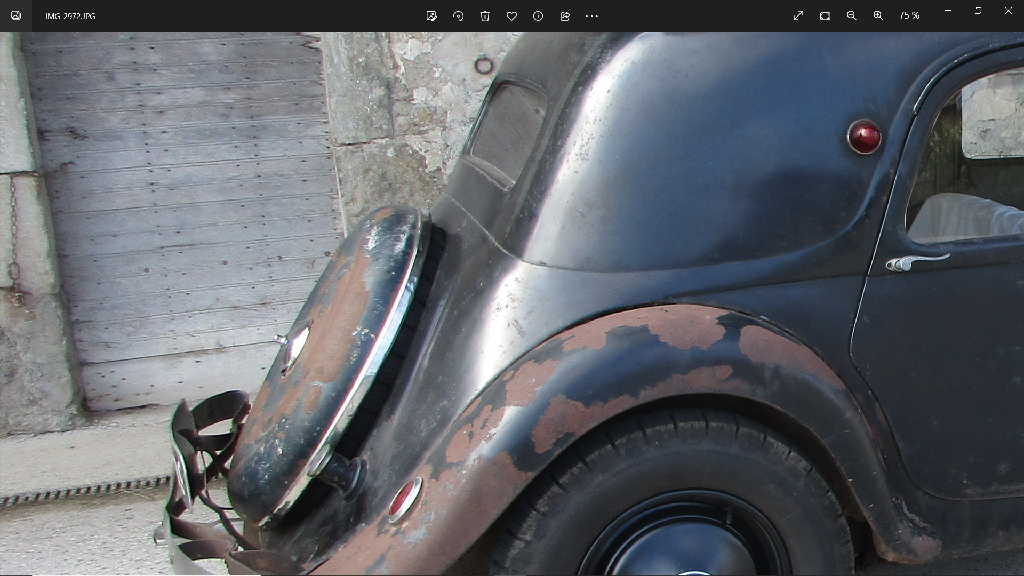This screenshot has width=1024, height=576.
Task: Enter full screen with the diagonal arrows icon
Action: click(x=798, y=16)
